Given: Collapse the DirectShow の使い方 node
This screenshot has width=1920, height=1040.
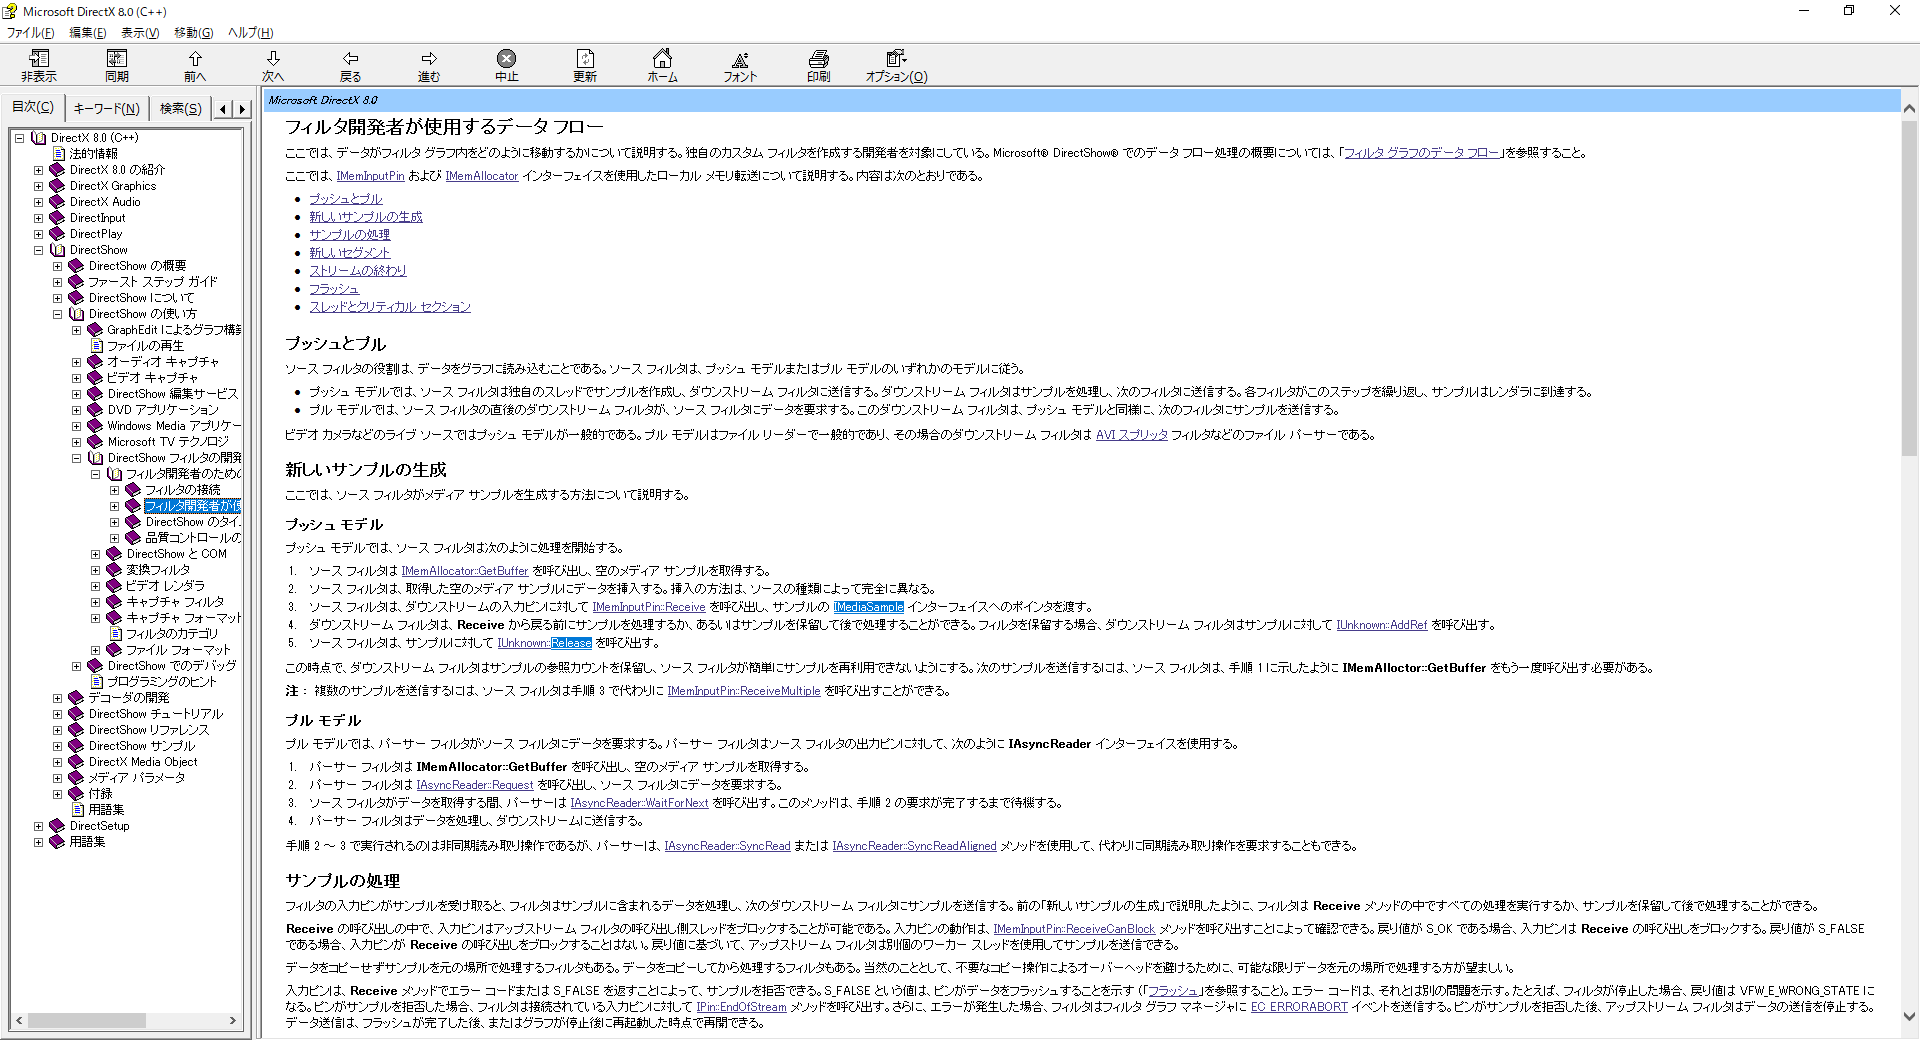Looking at the screenshot, I should click(57, 314).
